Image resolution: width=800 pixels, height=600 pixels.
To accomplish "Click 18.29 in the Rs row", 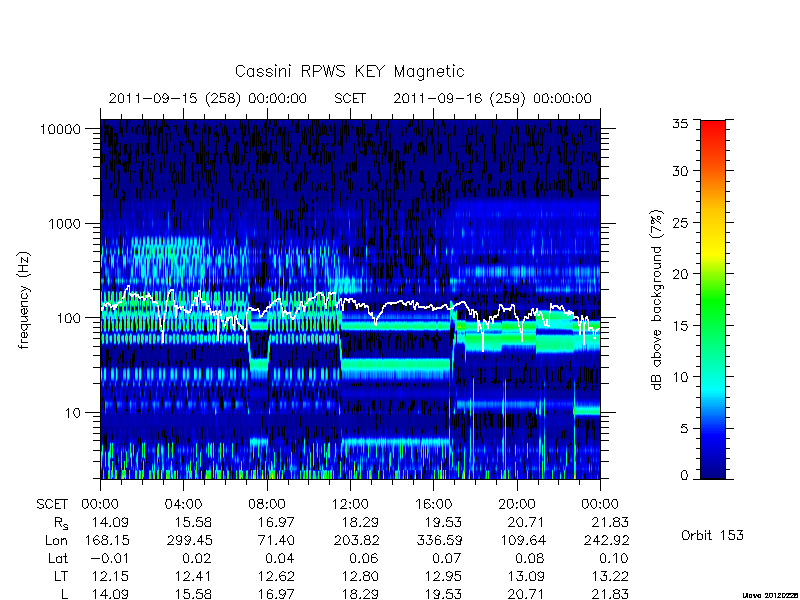I will pyautogui.click(x=360, y=522).
